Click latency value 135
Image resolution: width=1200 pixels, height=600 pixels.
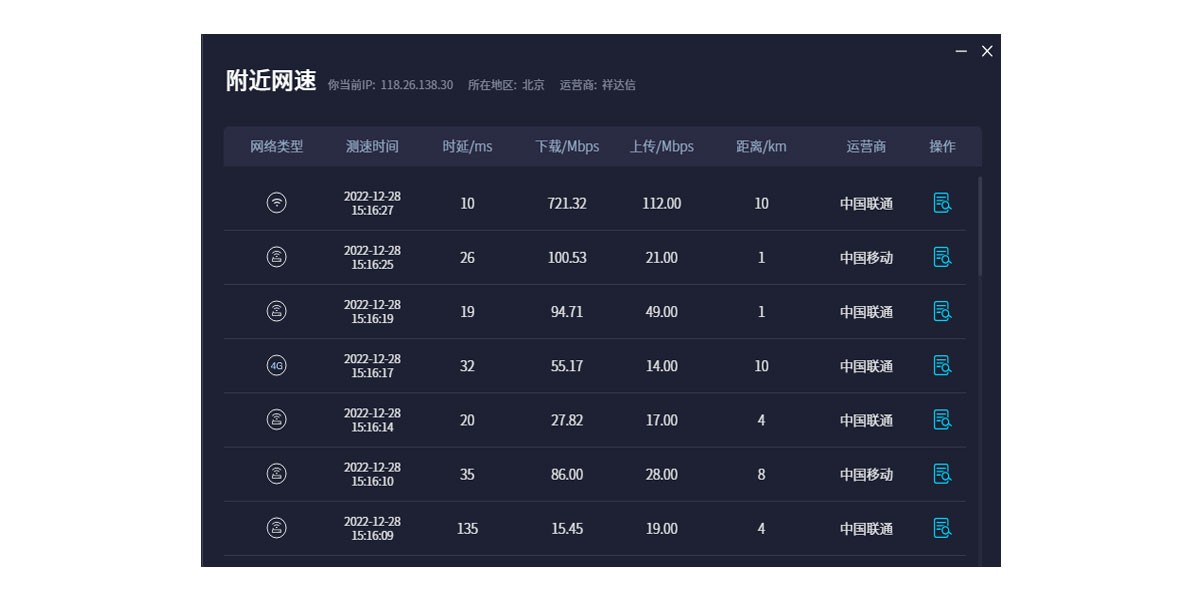click(467, 527)
